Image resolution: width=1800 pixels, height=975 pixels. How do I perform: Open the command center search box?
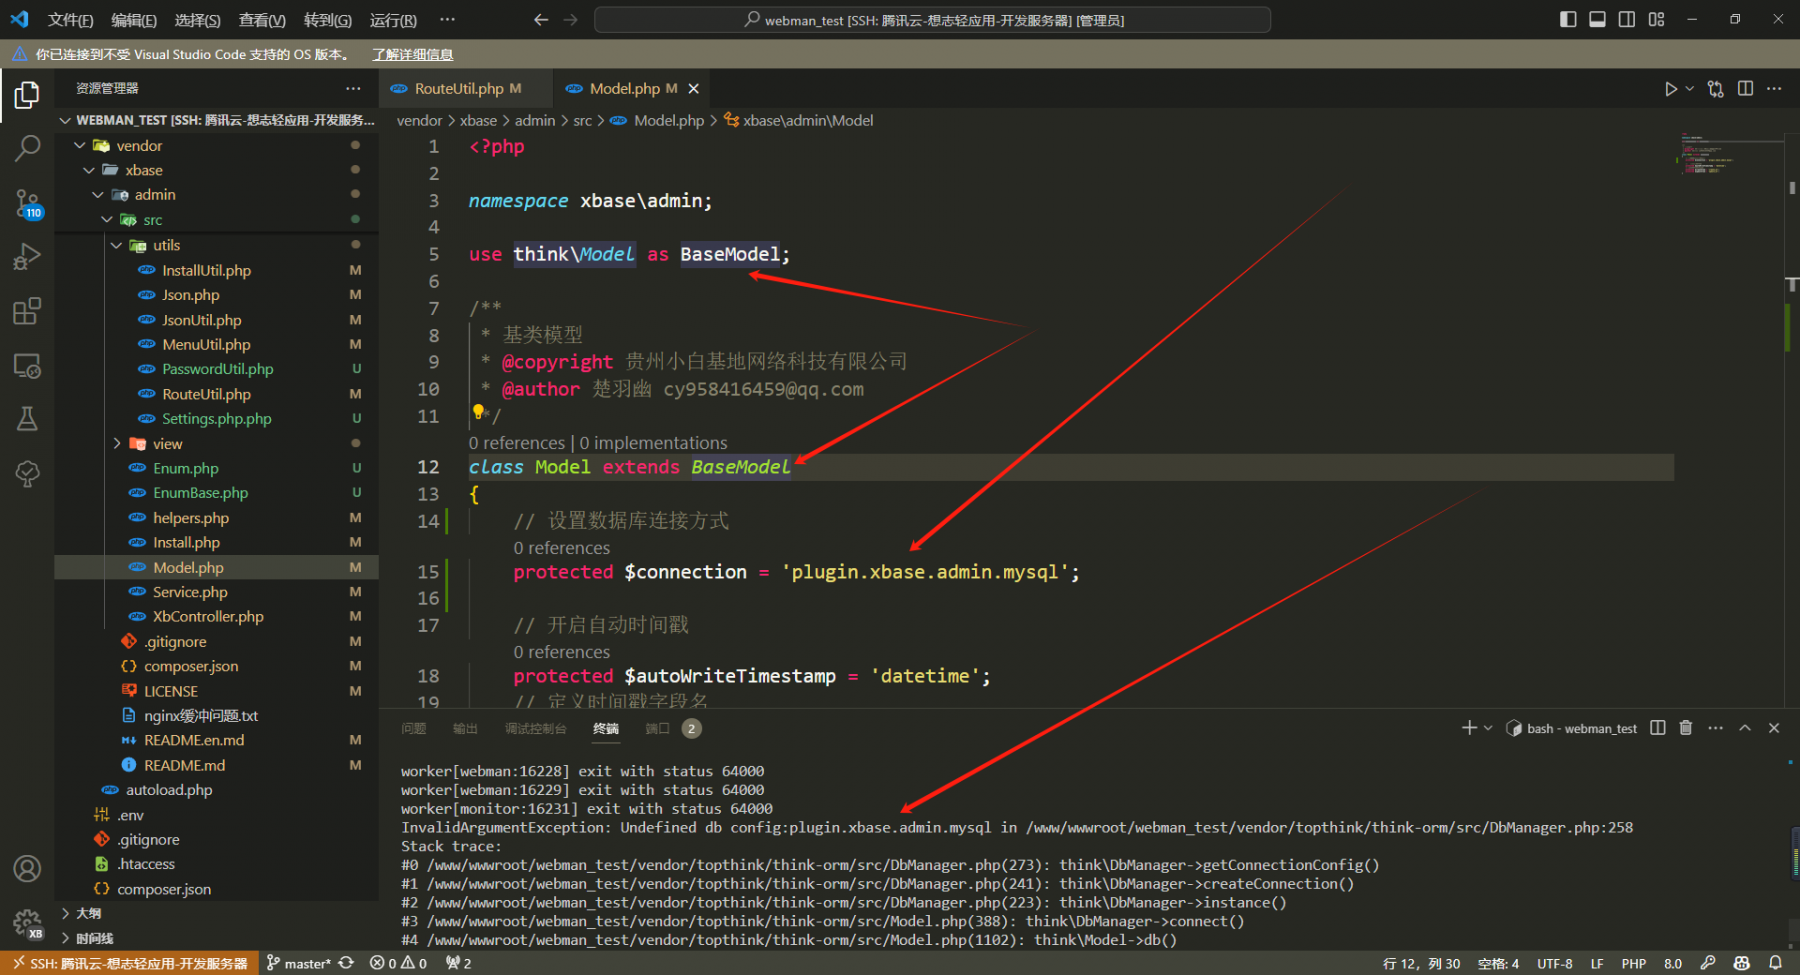tap(932, 20)
